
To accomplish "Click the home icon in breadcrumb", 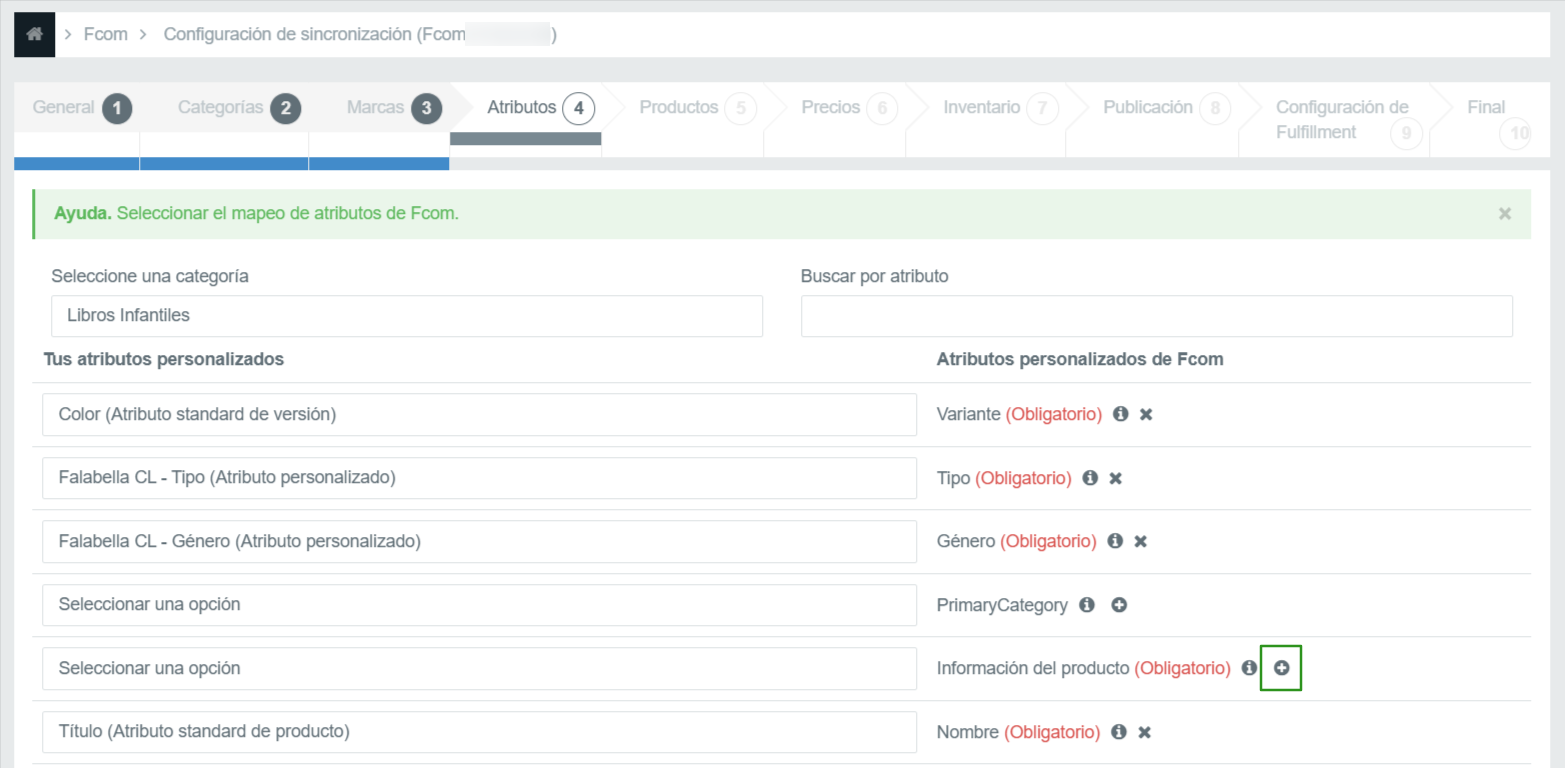I will pyautogui.click(x=35, y=34).
